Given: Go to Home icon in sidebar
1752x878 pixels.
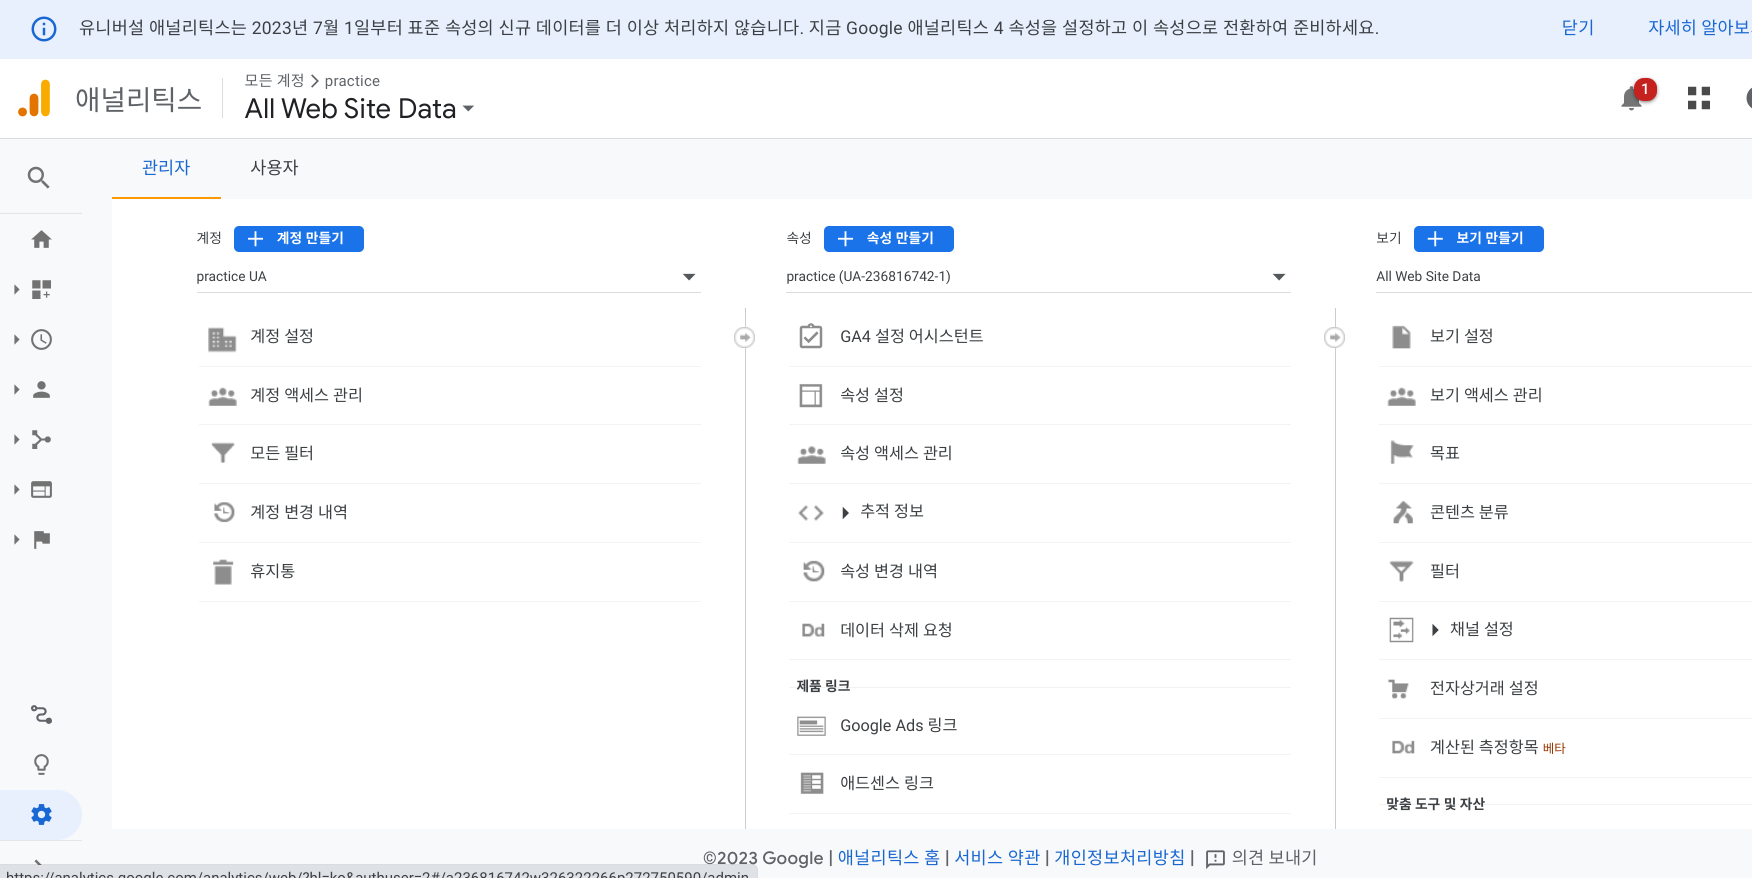Looking at the screenshot, I should click(41, 239).
